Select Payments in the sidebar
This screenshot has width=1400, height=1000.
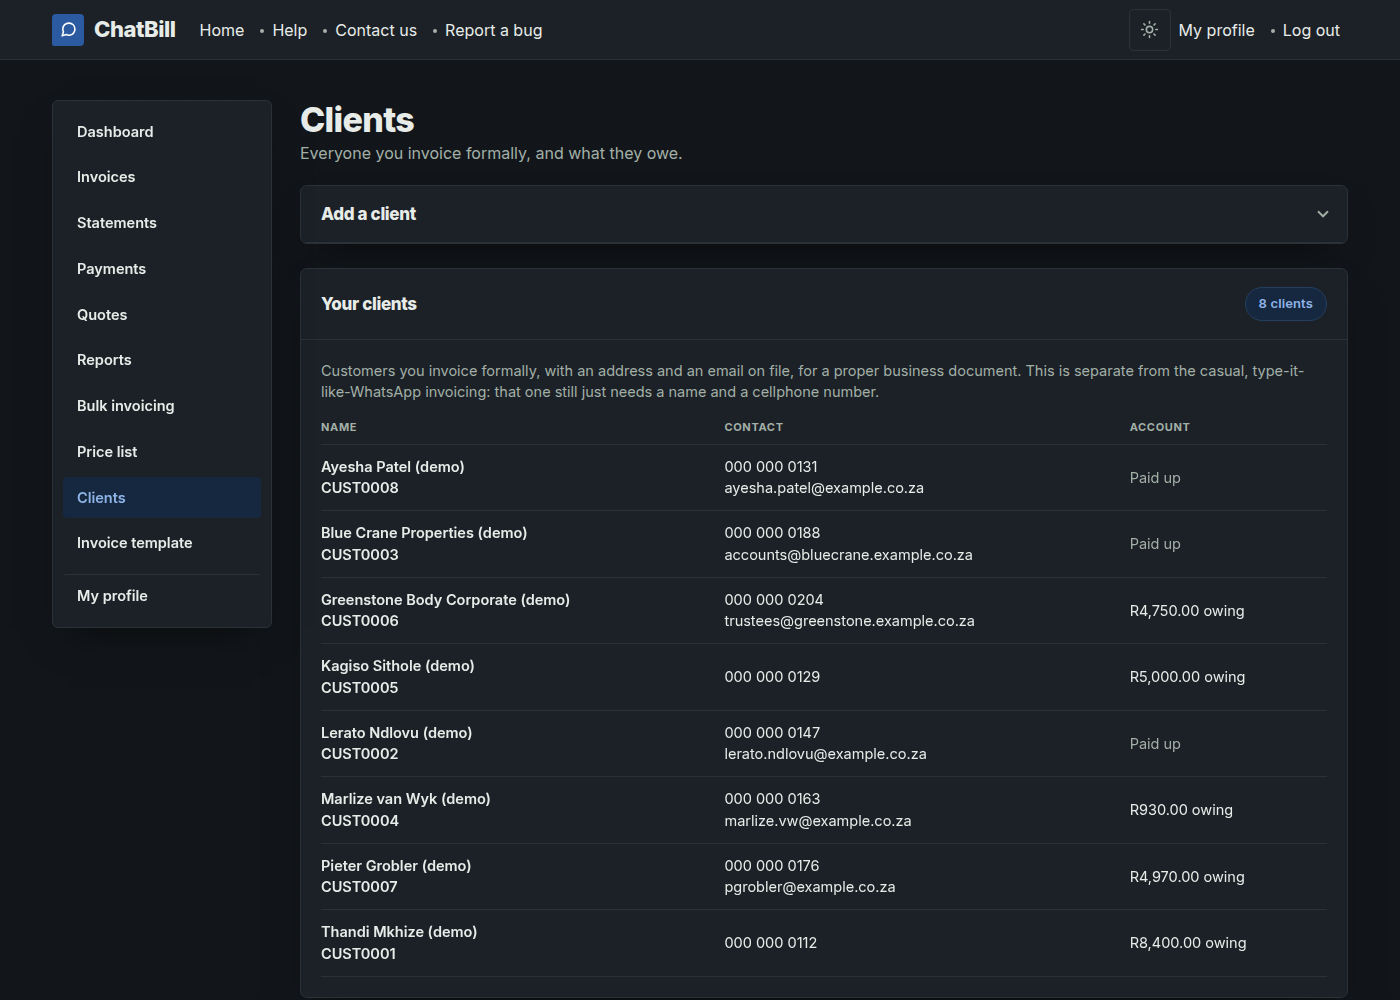pyautogui.click(x=162, y=269)
